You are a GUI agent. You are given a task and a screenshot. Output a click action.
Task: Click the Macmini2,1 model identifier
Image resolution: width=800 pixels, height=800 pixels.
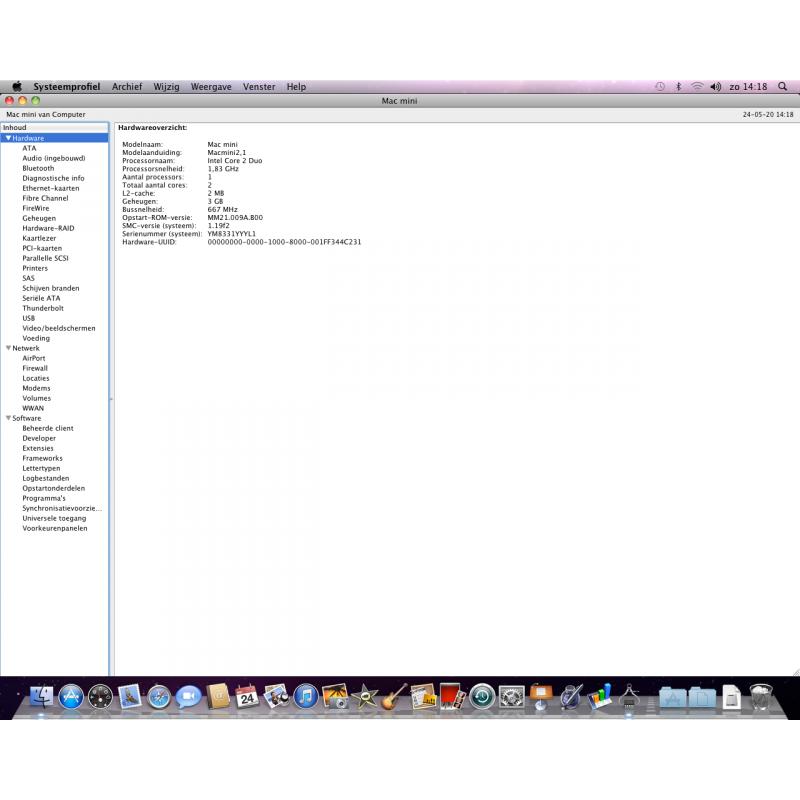click(227, 153)
